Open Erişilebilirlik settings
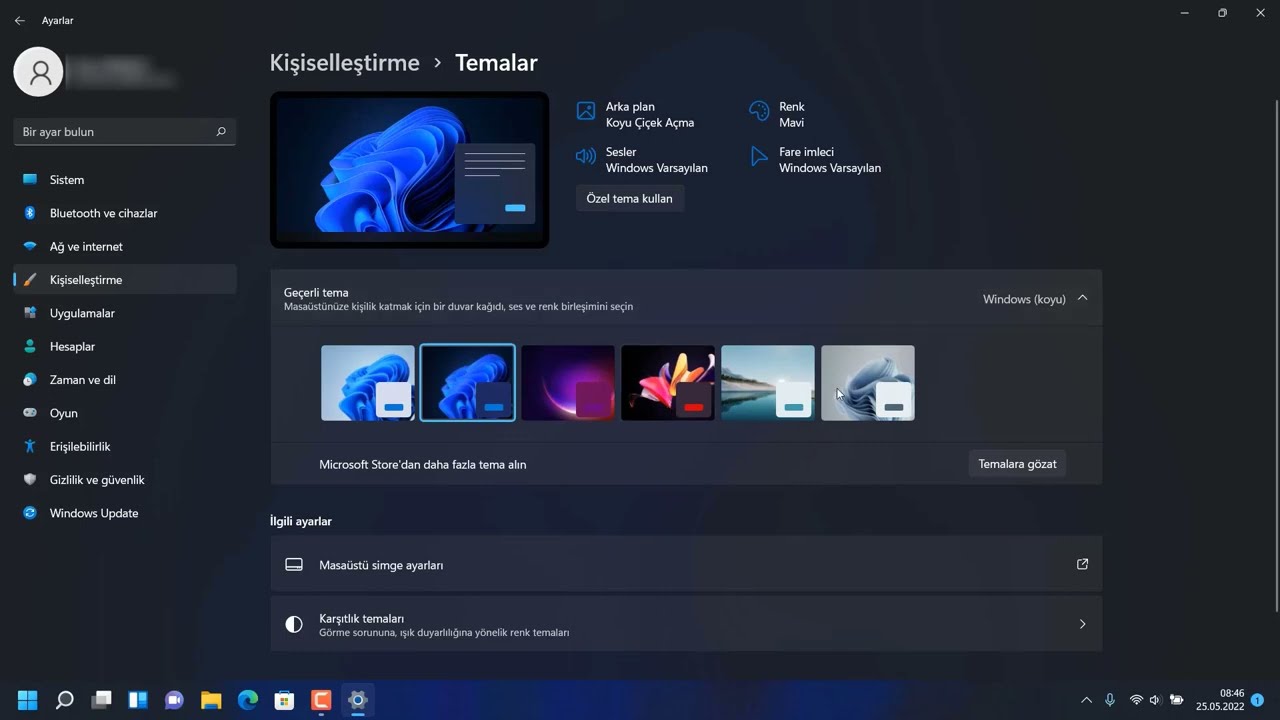The width and height of the screenshot is (1280, 720). point(125,446)
